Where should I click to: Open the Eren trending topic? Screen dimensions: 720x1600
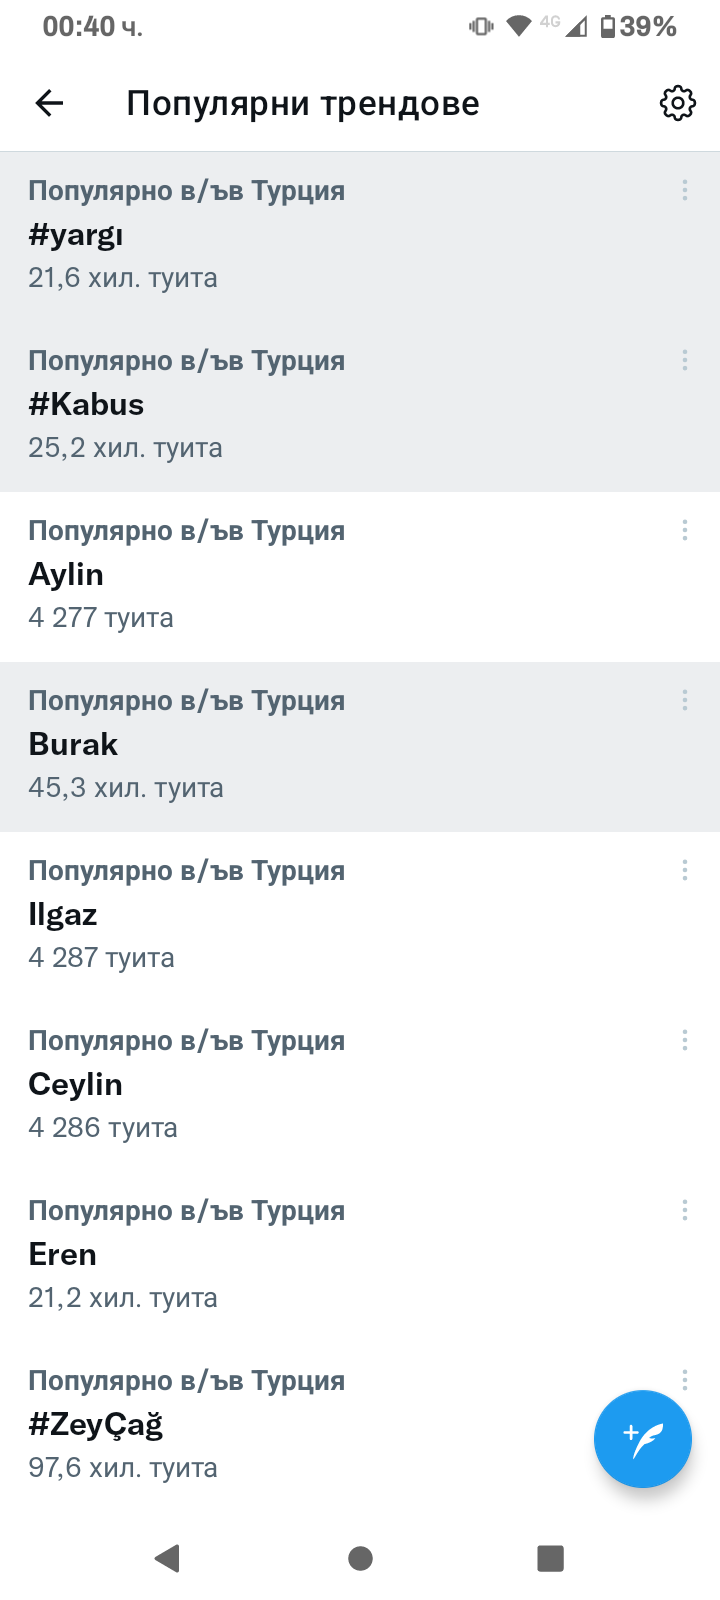tap(300, 1256)
